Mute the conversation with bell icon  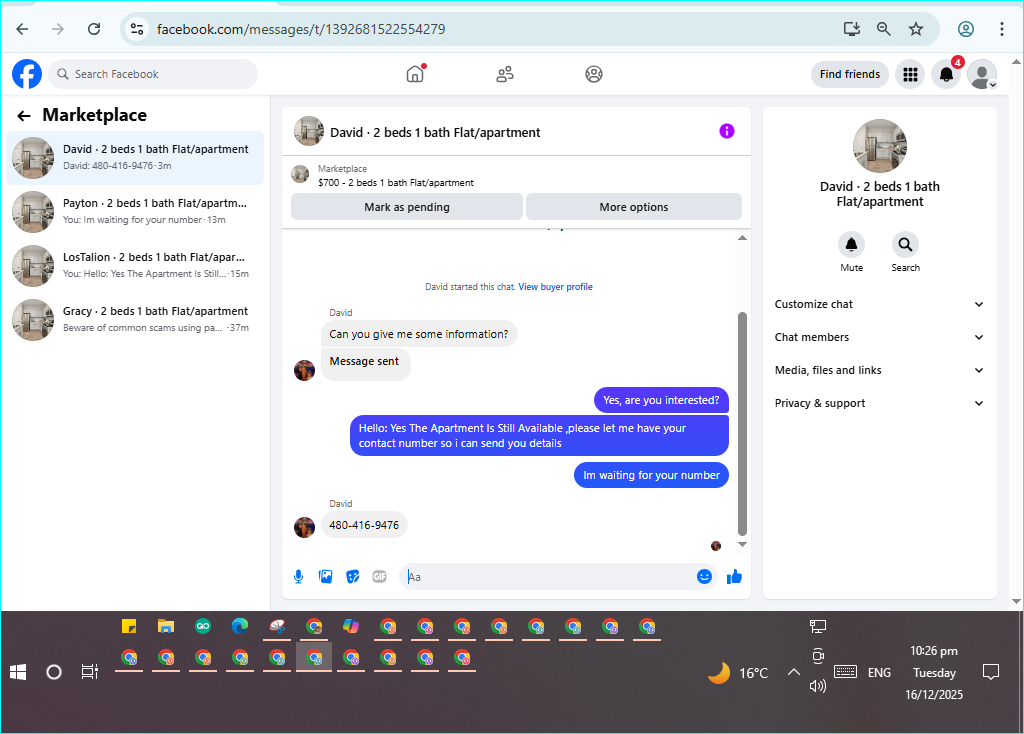852,244
